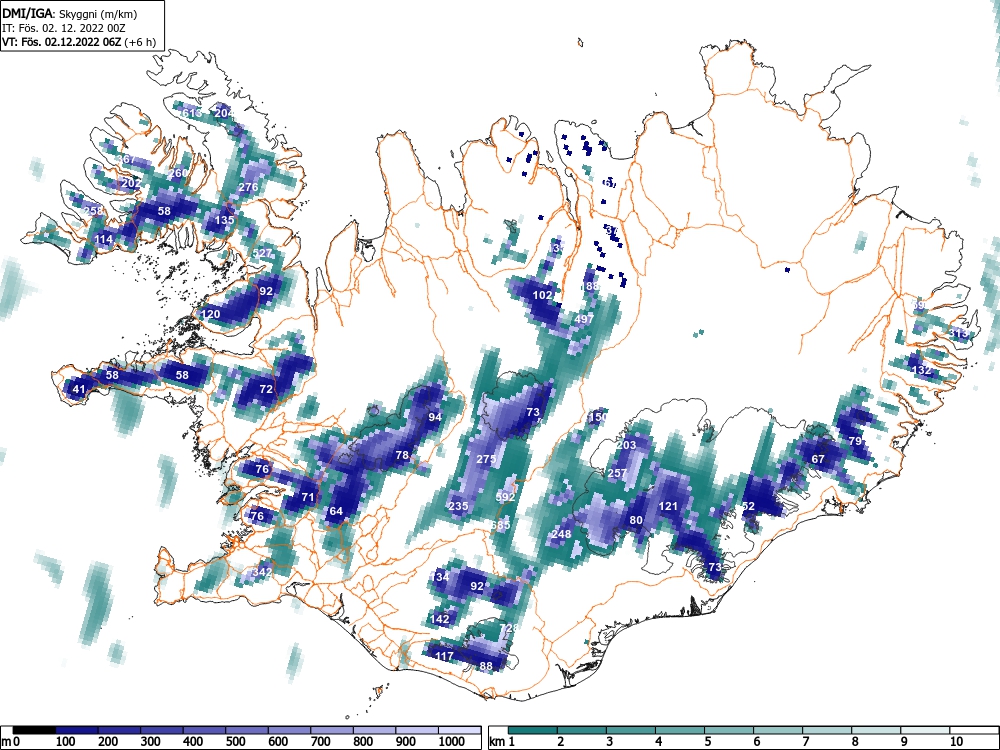Image resolution: width=1000 pixels, height=750 pixels.
Task: Click the visibility value '134' on the map
Action: 440,577
